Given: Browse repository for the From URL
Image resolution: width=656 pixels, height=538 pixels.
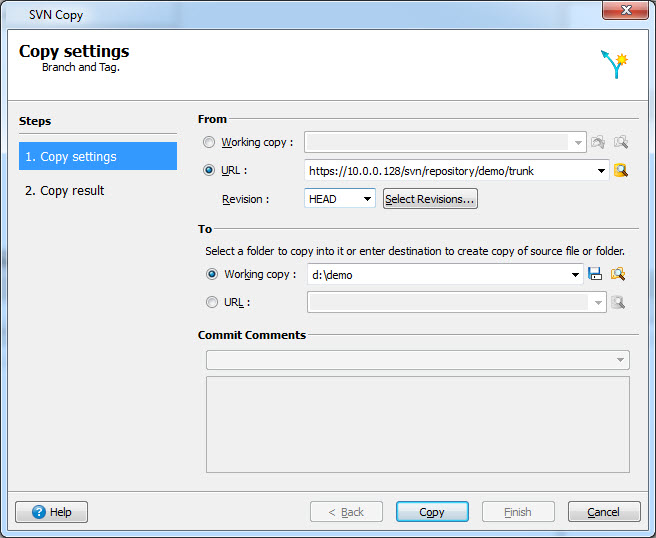Looking at the screenshot, I should coord(621,171).
